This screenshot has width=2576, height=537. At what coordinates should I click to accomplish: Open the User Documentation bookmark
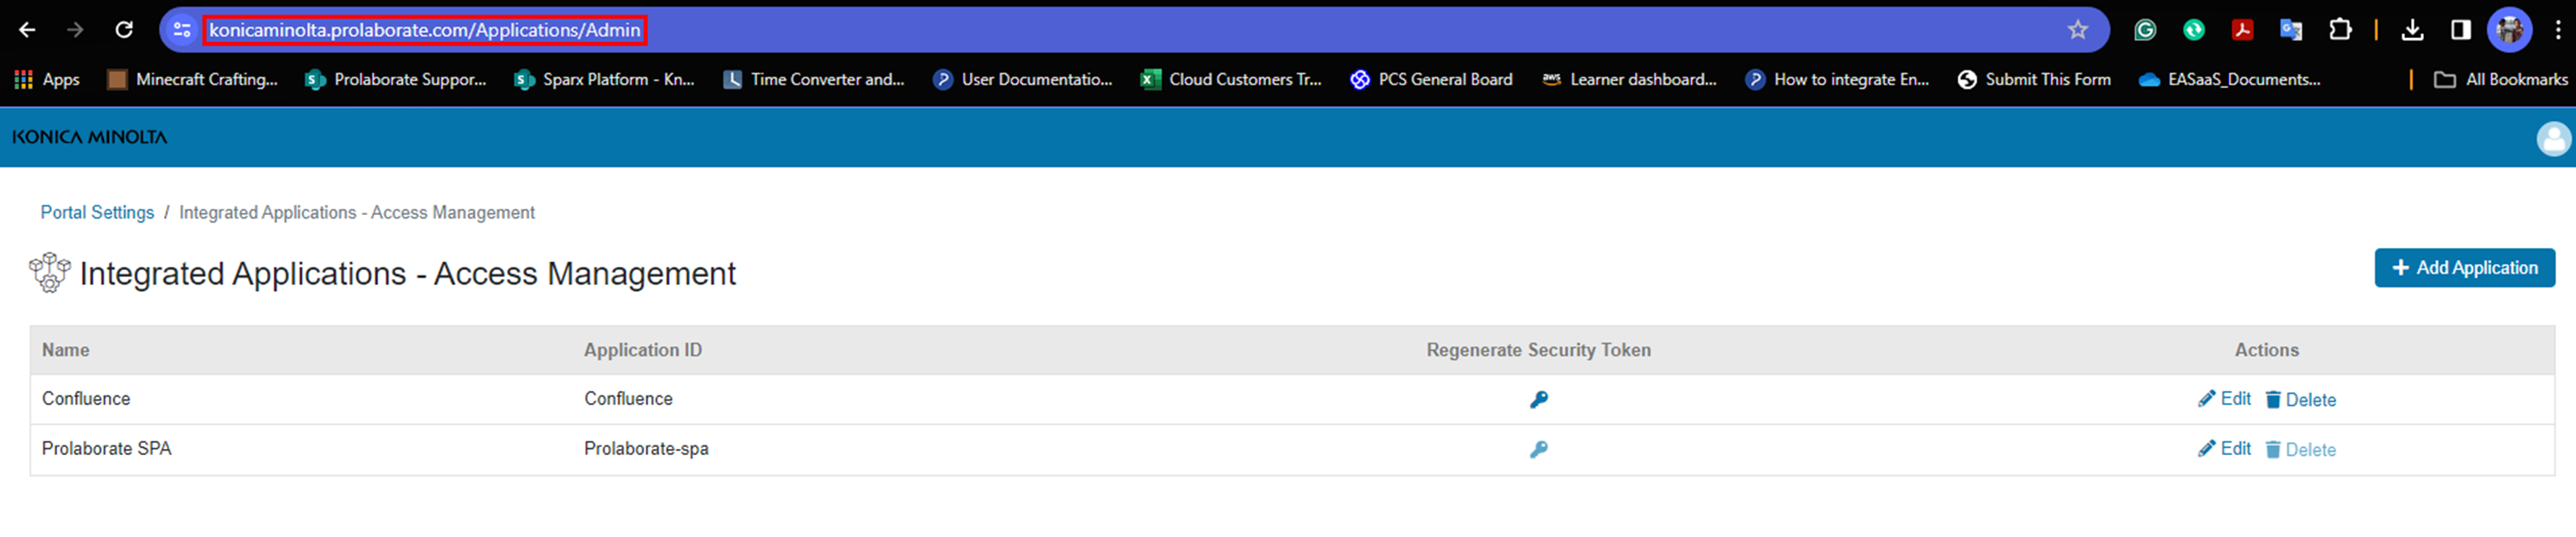click(1023, 79)
